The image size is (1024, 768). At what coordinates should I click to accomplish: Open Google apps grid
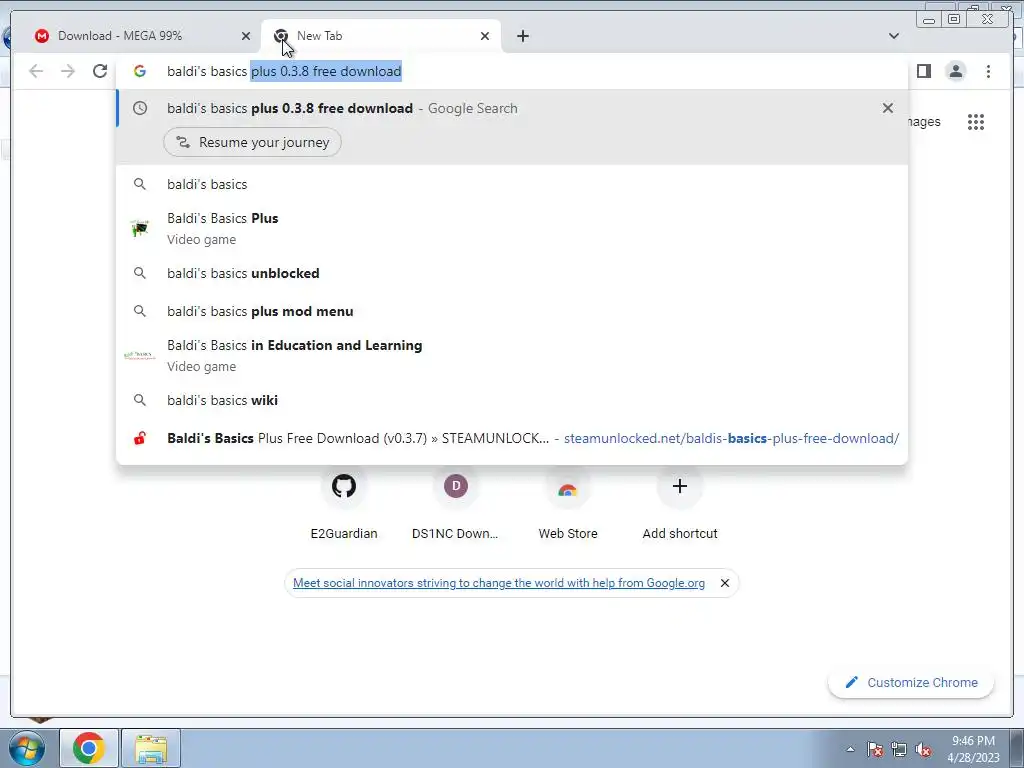coord(976,122)
